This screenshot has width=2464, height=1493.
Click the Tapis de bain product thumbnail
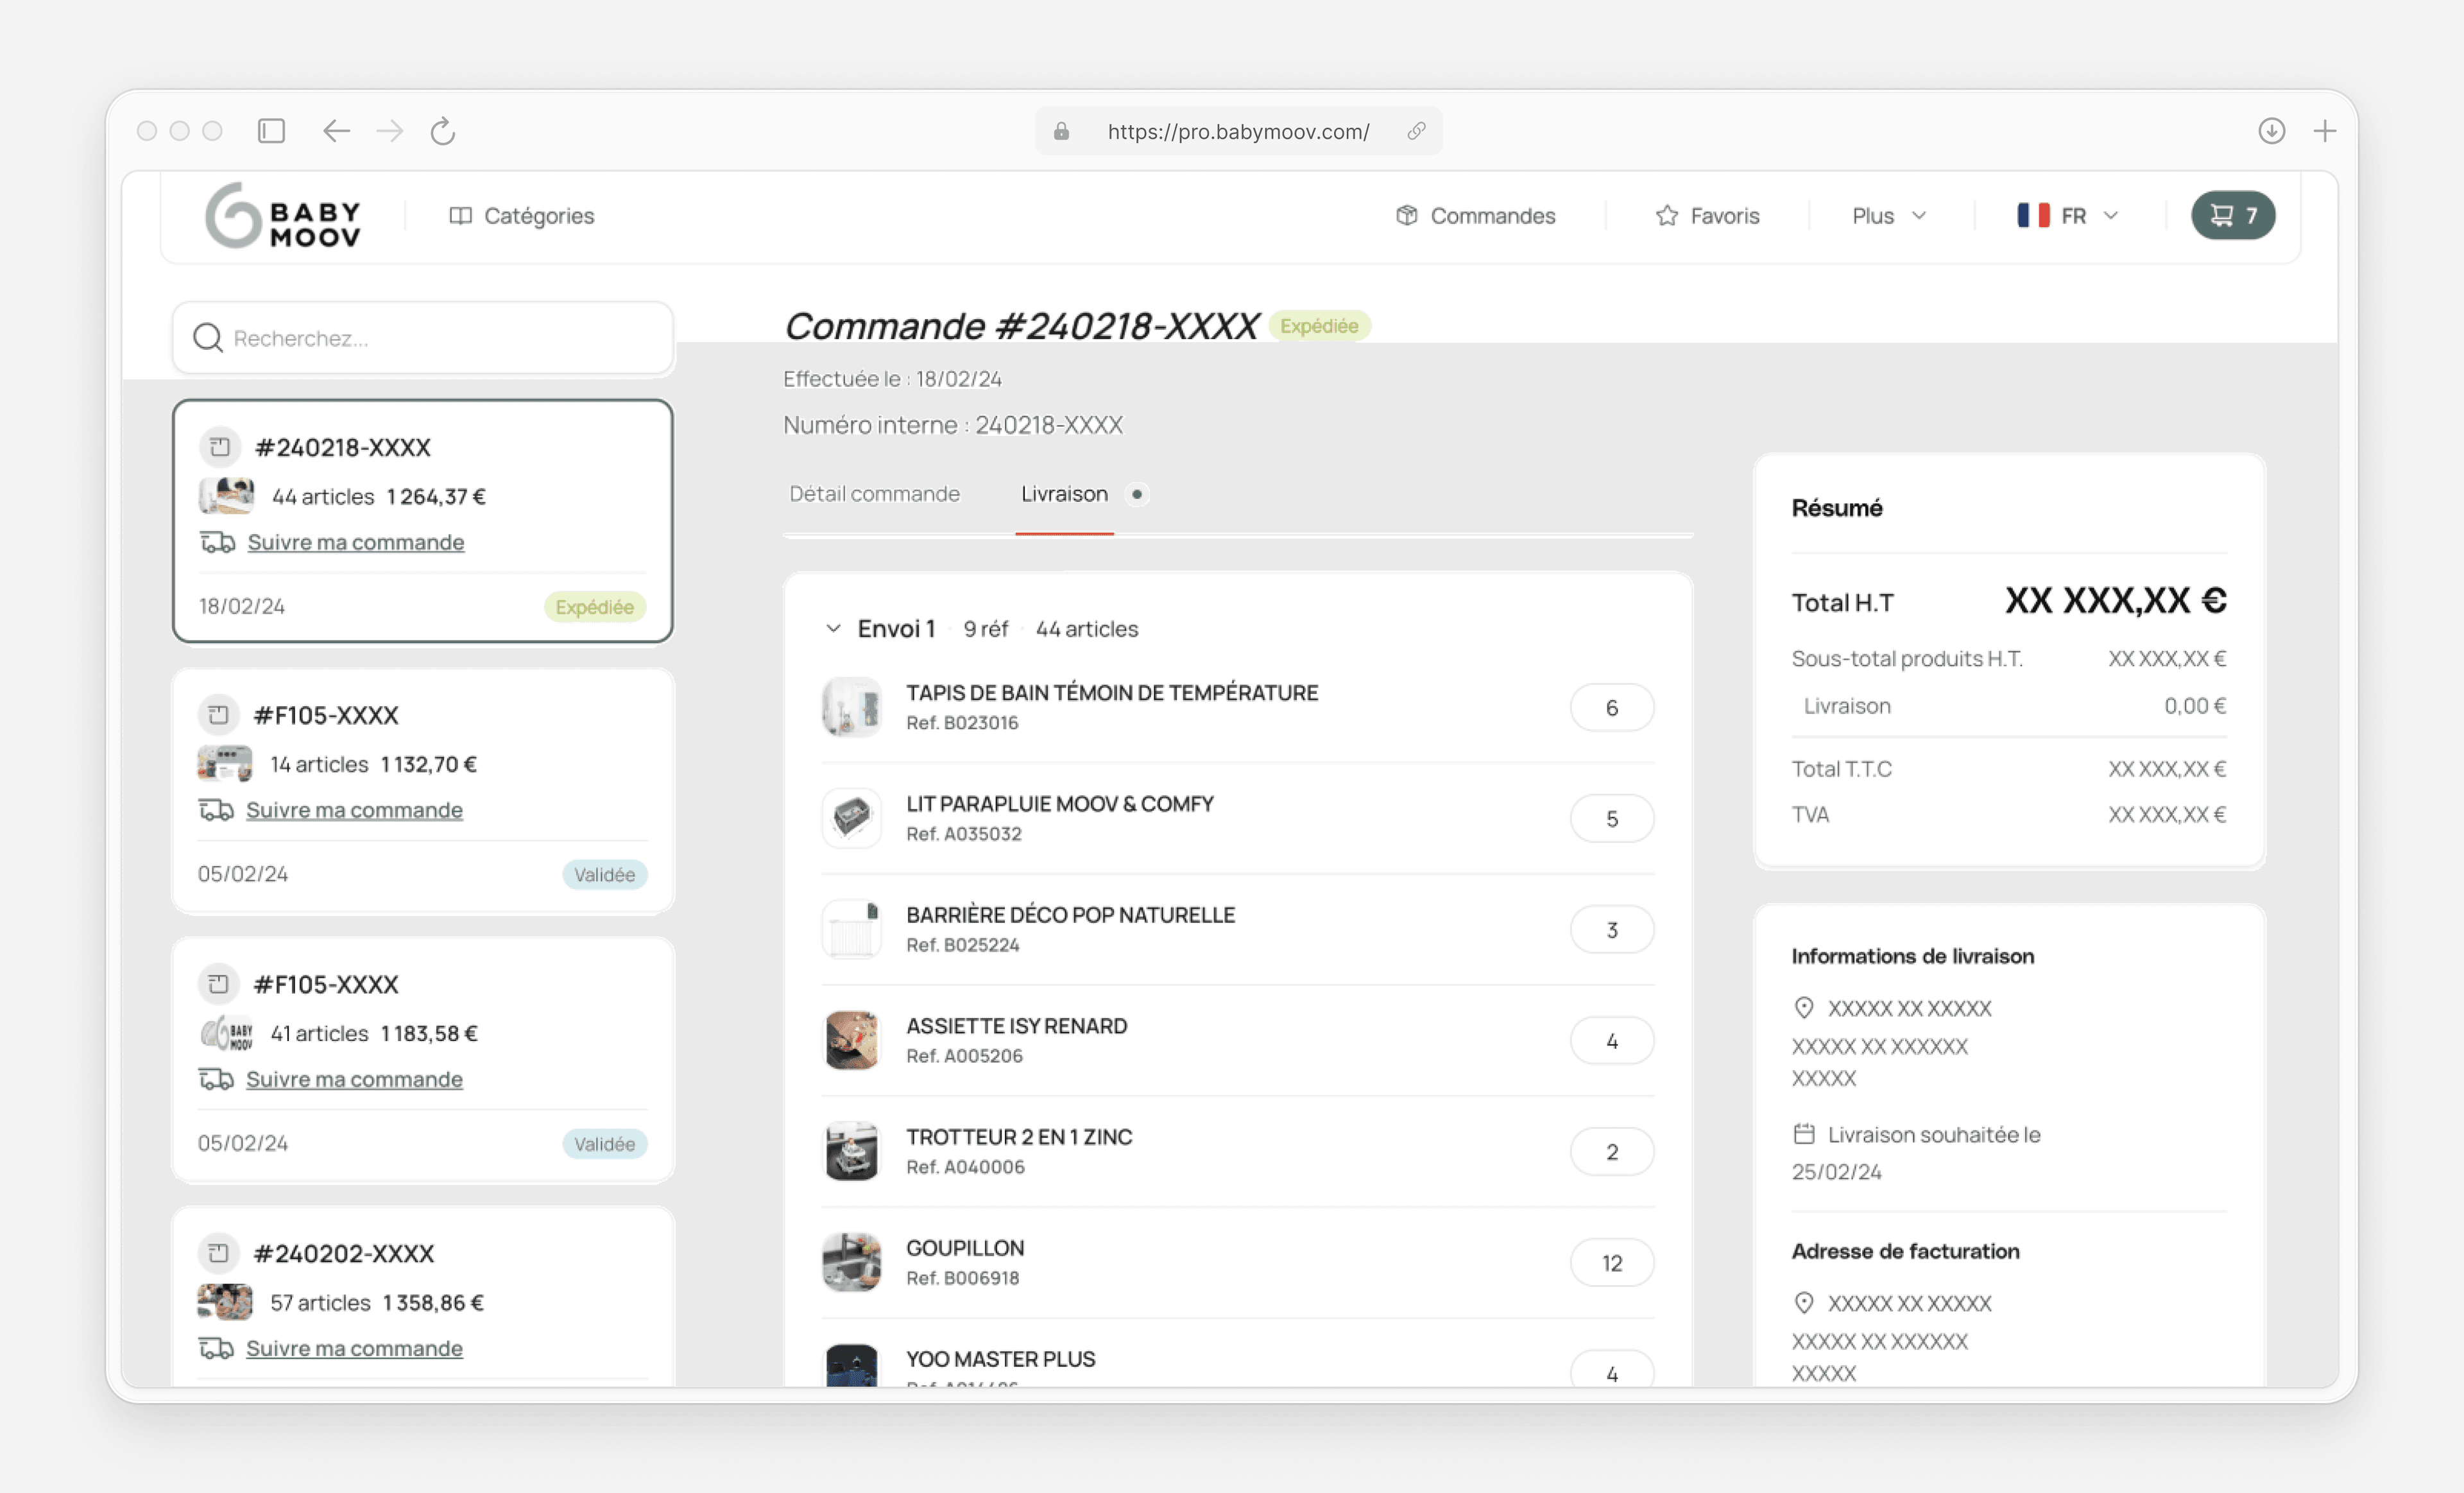click(851, 707)
